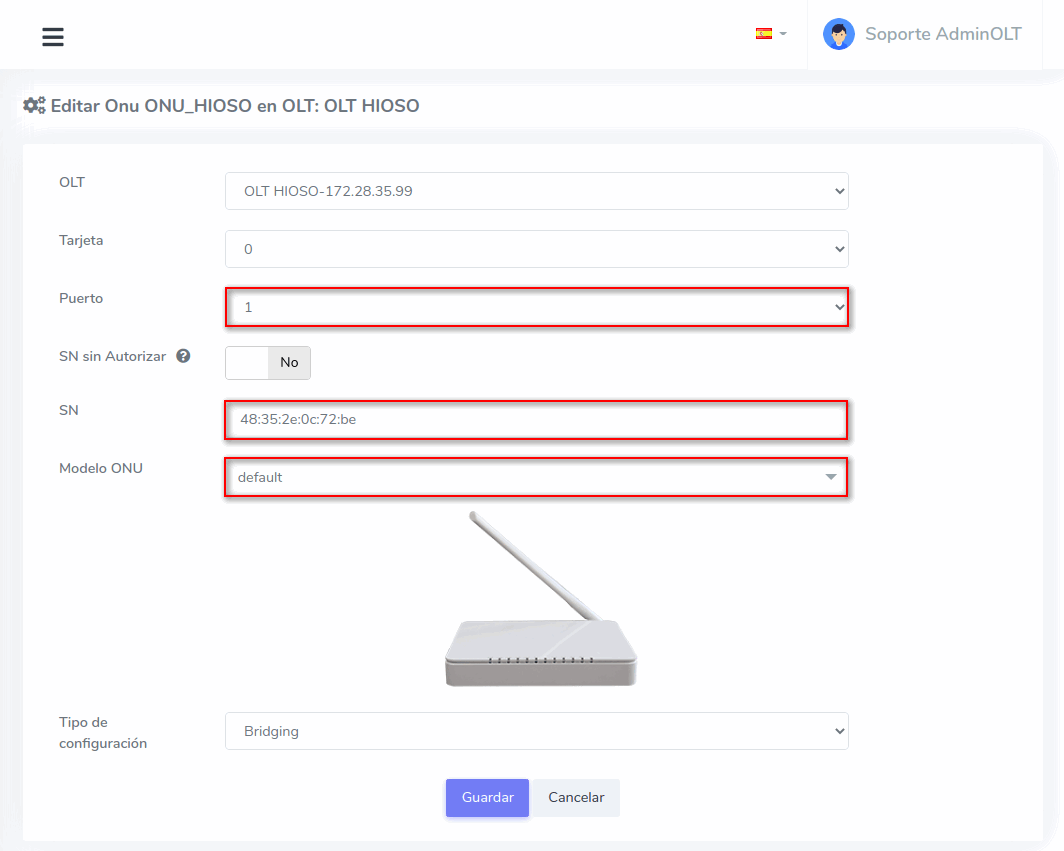Click the Modelo ONU field label

[101, 468]
